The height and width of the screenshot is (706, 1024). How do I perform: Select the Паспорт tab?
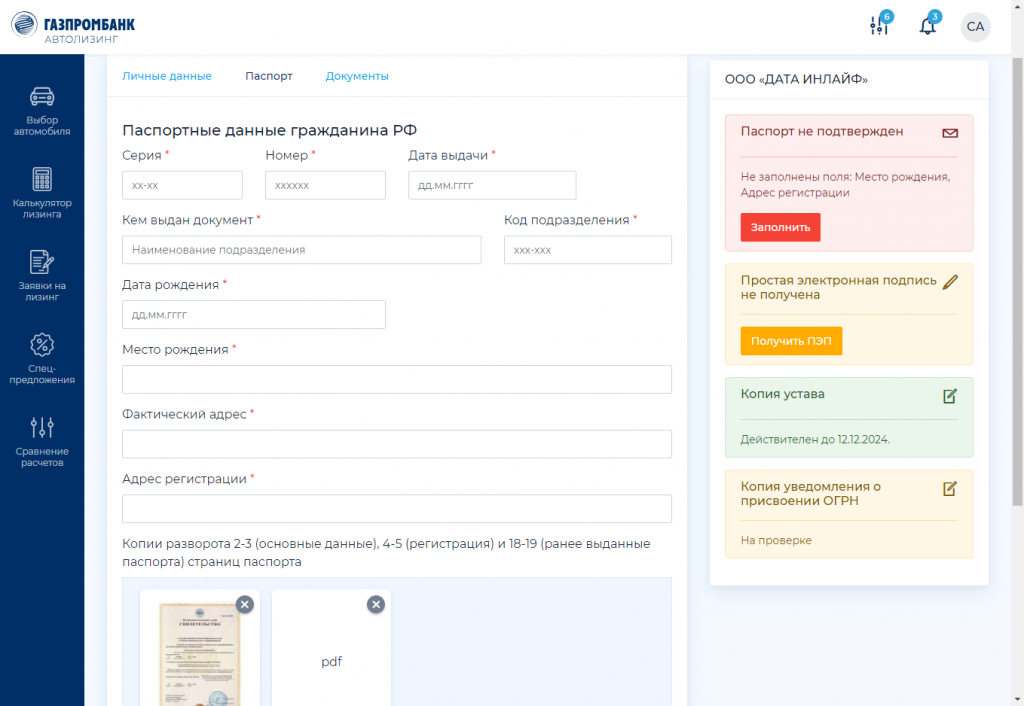pyautogui.click(x=269, y=76)
